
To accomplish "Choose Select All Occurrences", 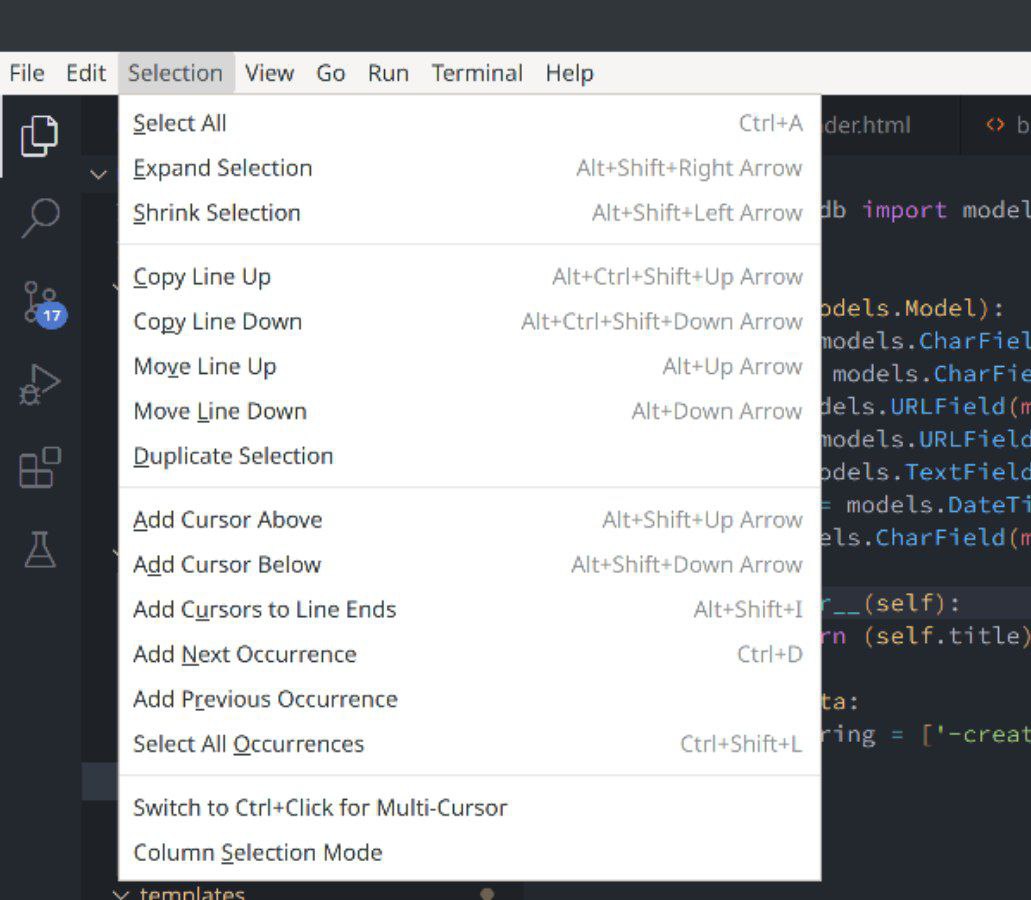I will 248,743.
